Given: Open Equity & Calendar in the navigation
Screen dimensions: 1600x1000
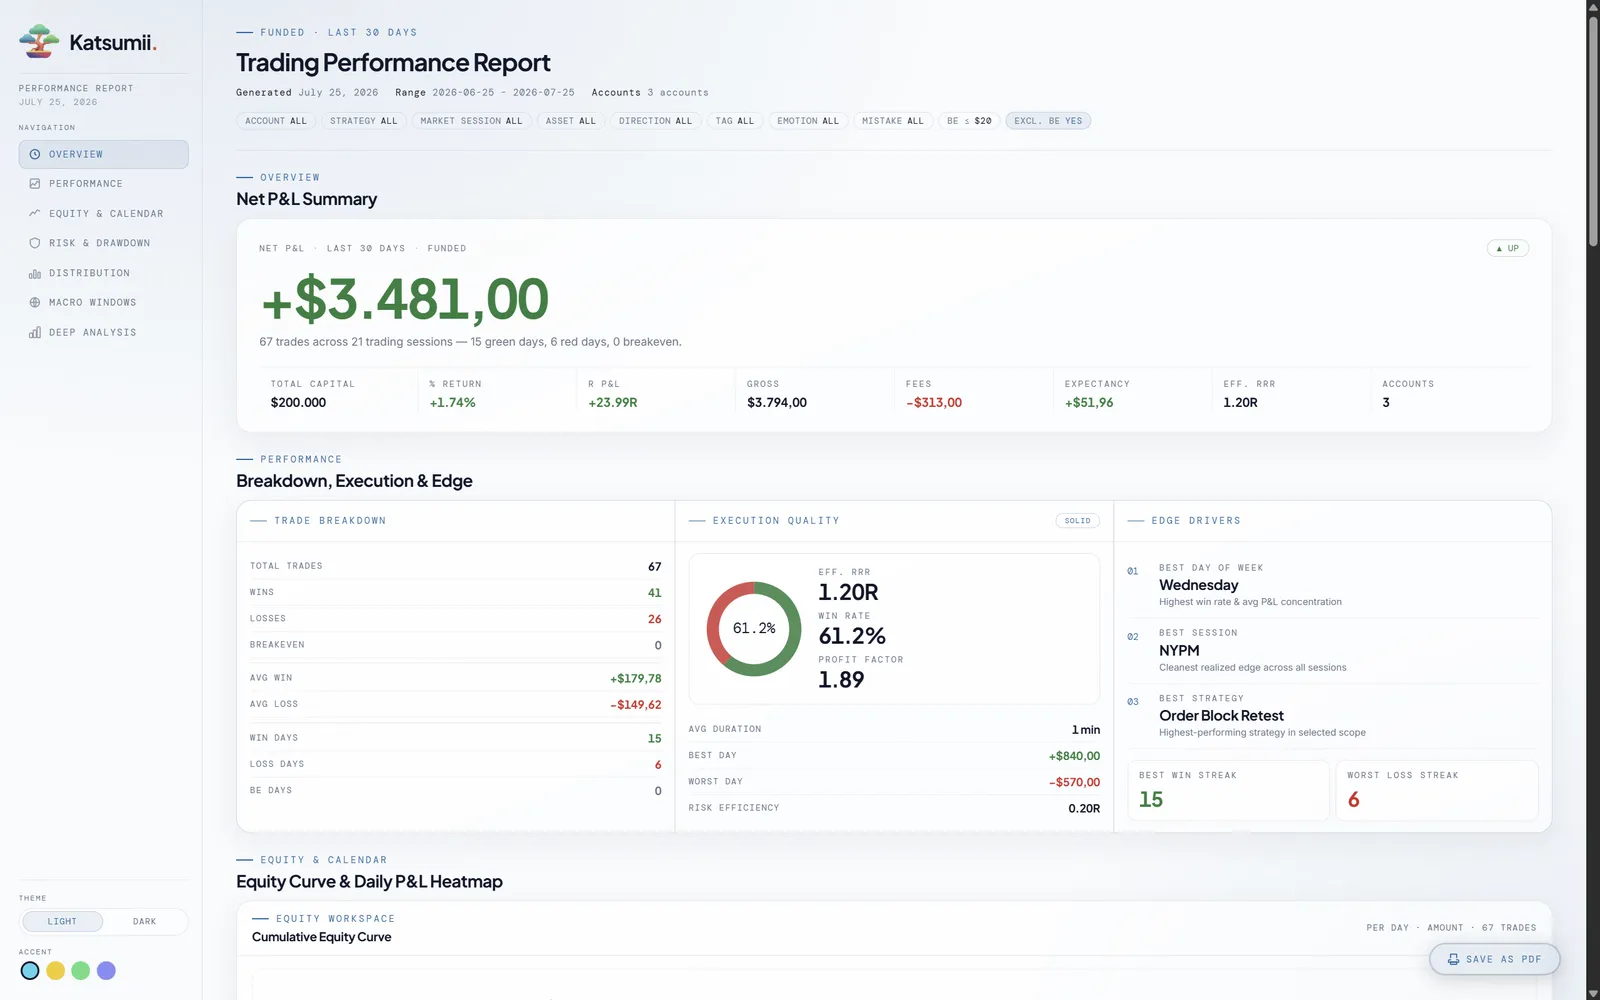Looking at the screenshot, I should tap(103, 213).
